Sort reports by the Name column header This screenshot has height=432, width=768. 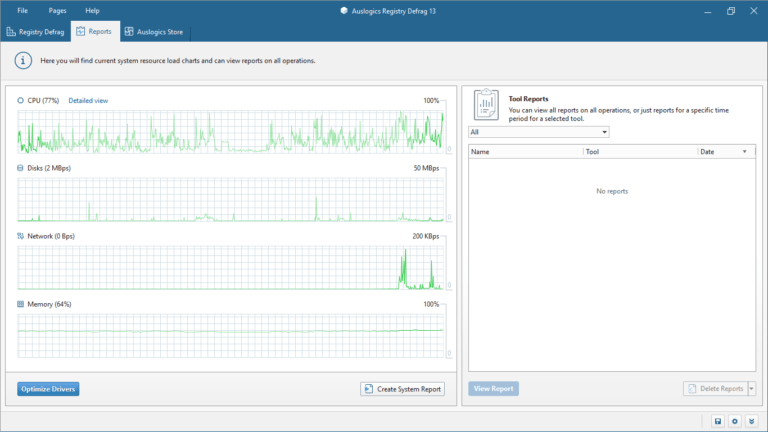[525, 152]
